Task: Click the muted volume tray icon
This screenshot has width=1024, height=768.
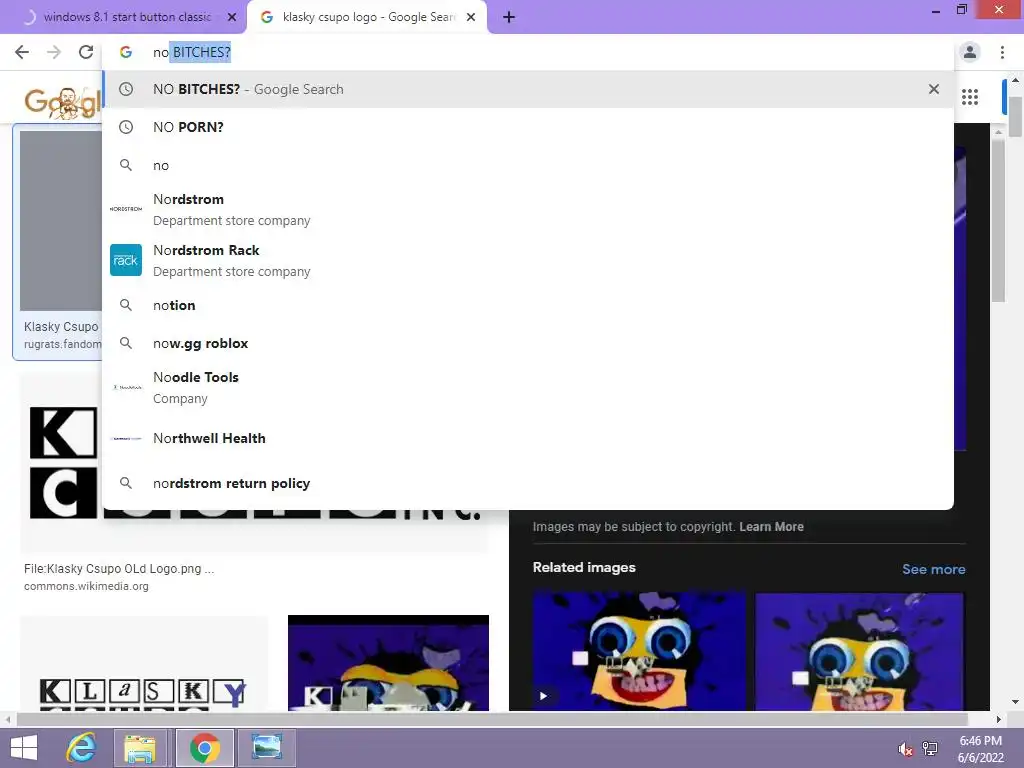Action: tap(905, 748)
